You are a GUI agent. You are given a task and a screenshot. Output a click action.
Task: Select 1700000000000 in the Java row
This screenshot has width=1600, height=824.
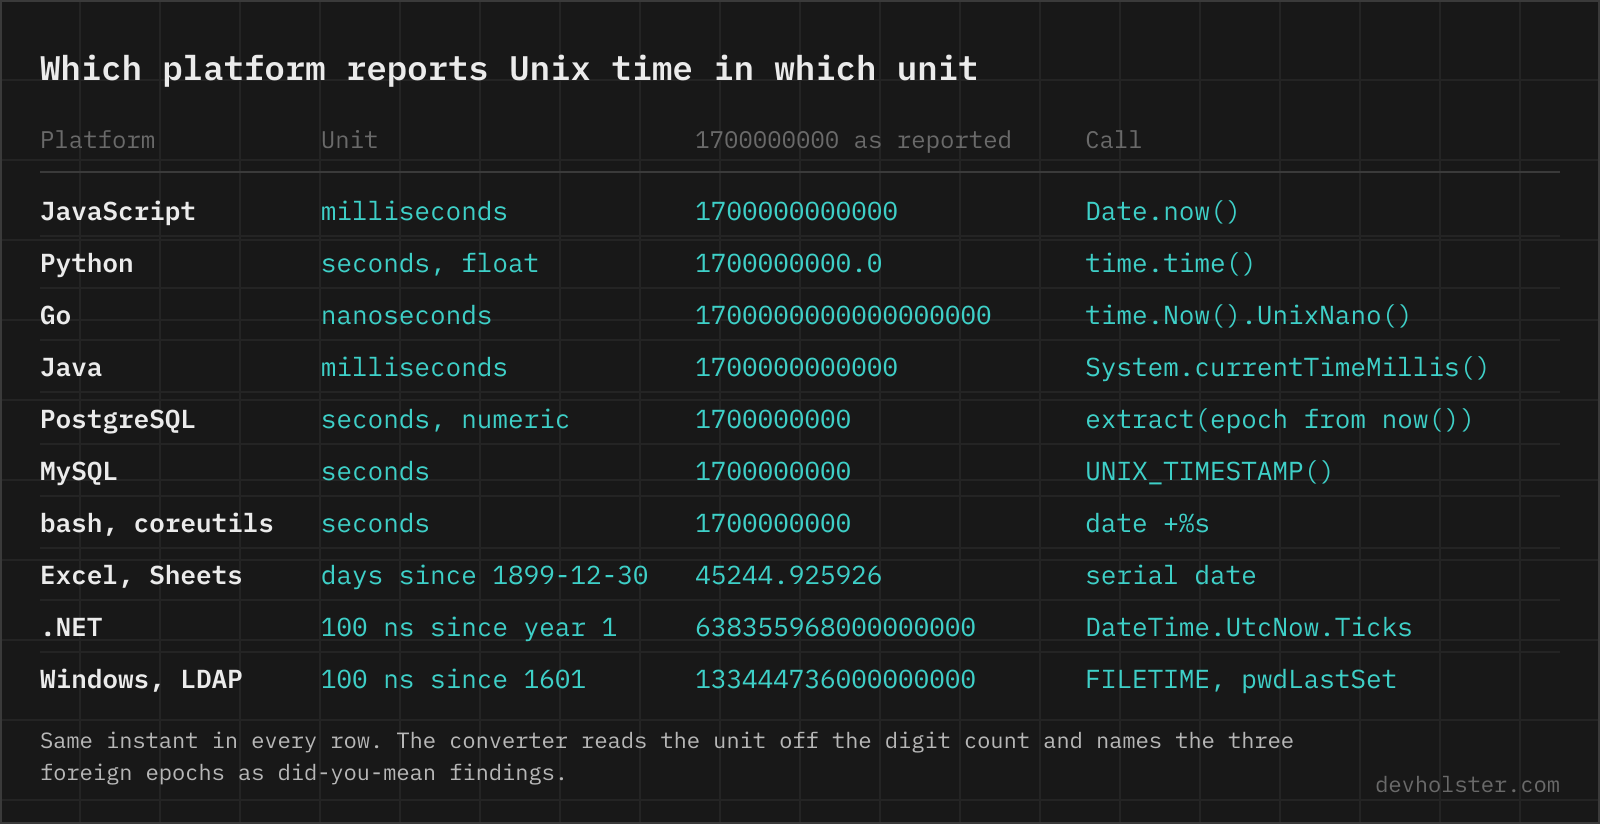796,368
